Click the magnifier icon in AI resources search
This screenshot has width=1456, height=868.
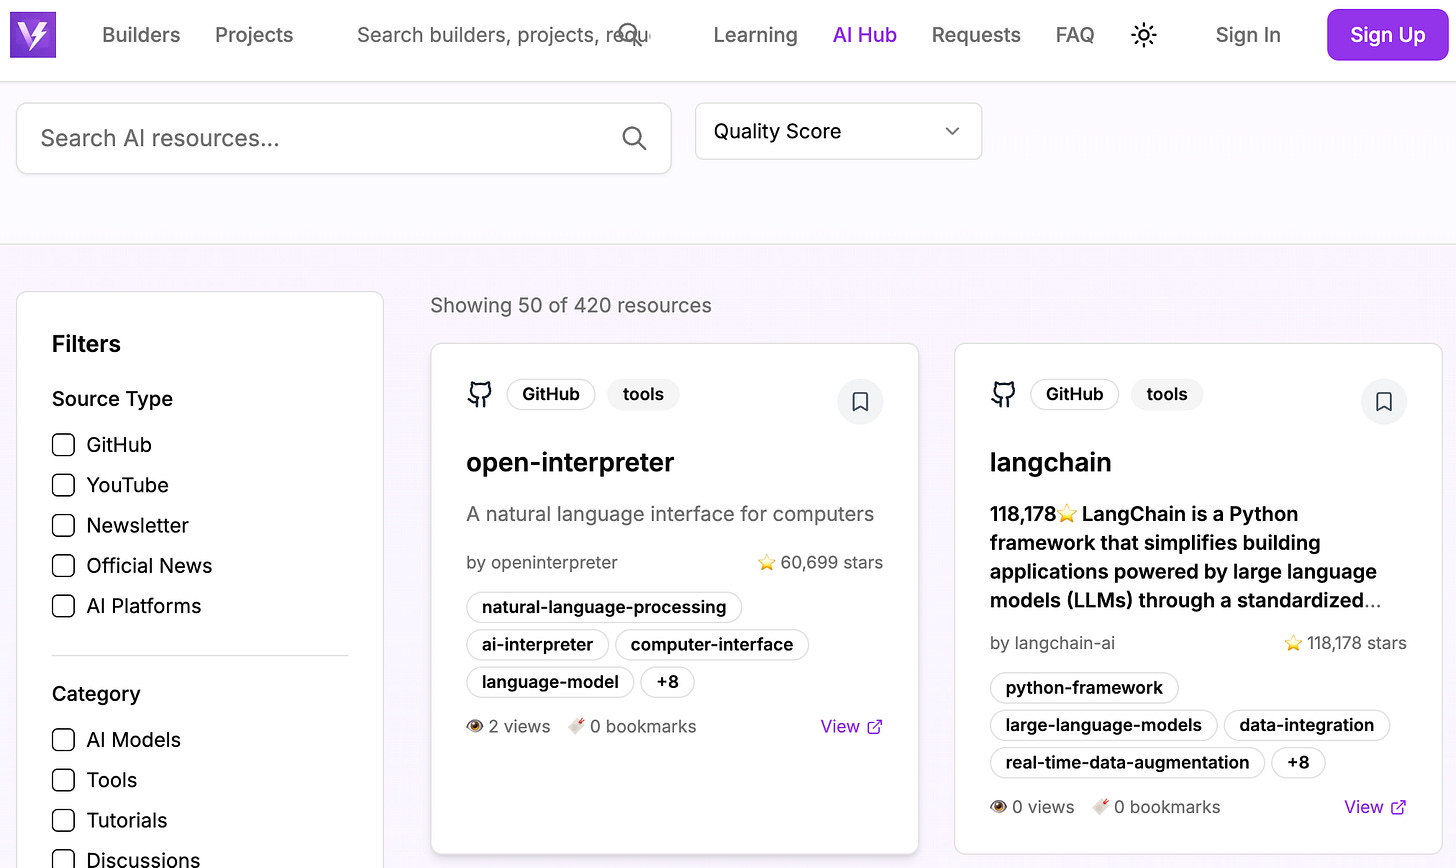point(634,138)
